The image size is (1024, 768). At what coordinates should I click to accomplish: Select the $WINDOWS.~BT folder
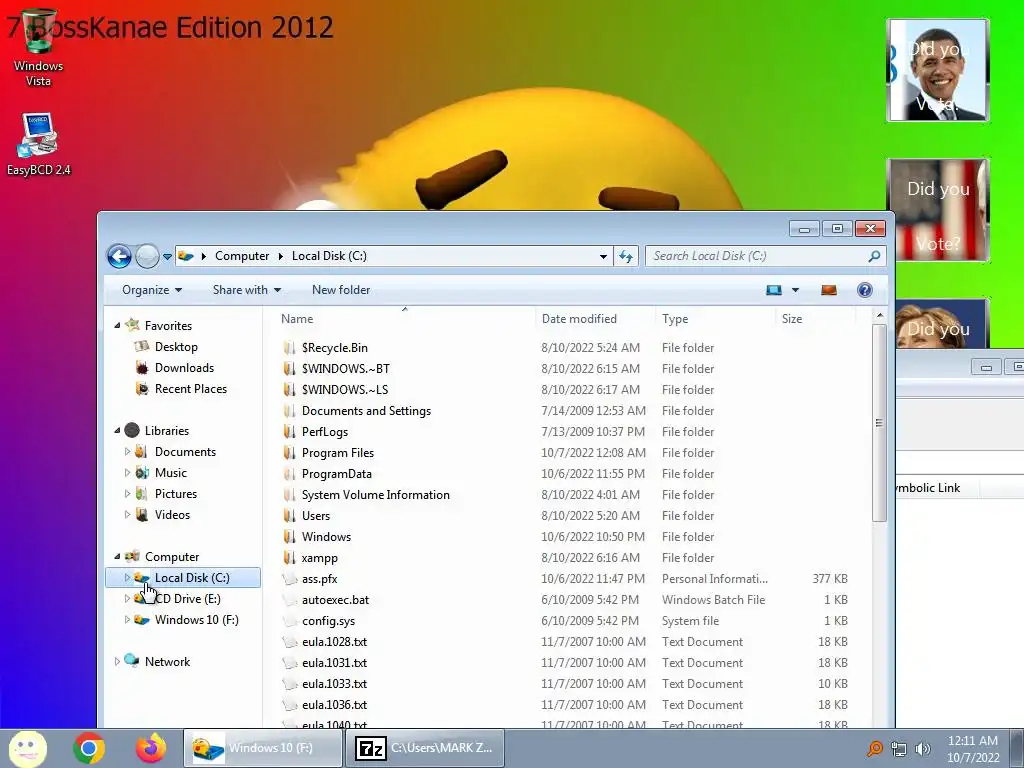point(345,368)
